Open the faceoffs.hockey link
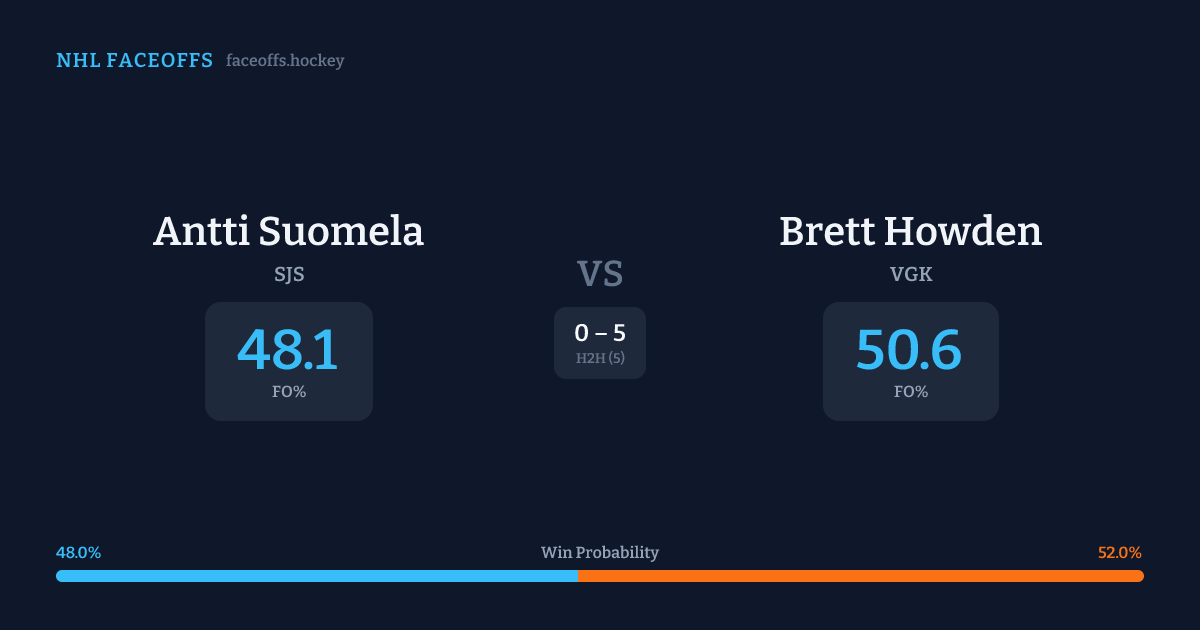Image resolution: width=1200 pixels, height=630 pixels. 285,61
